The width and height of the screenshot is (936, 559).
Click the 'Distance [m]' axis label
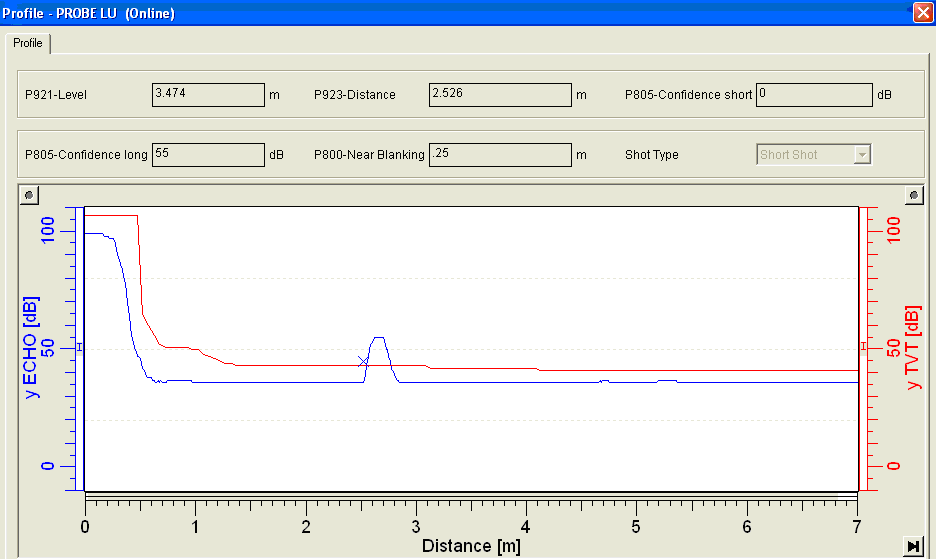click(471, 546)
